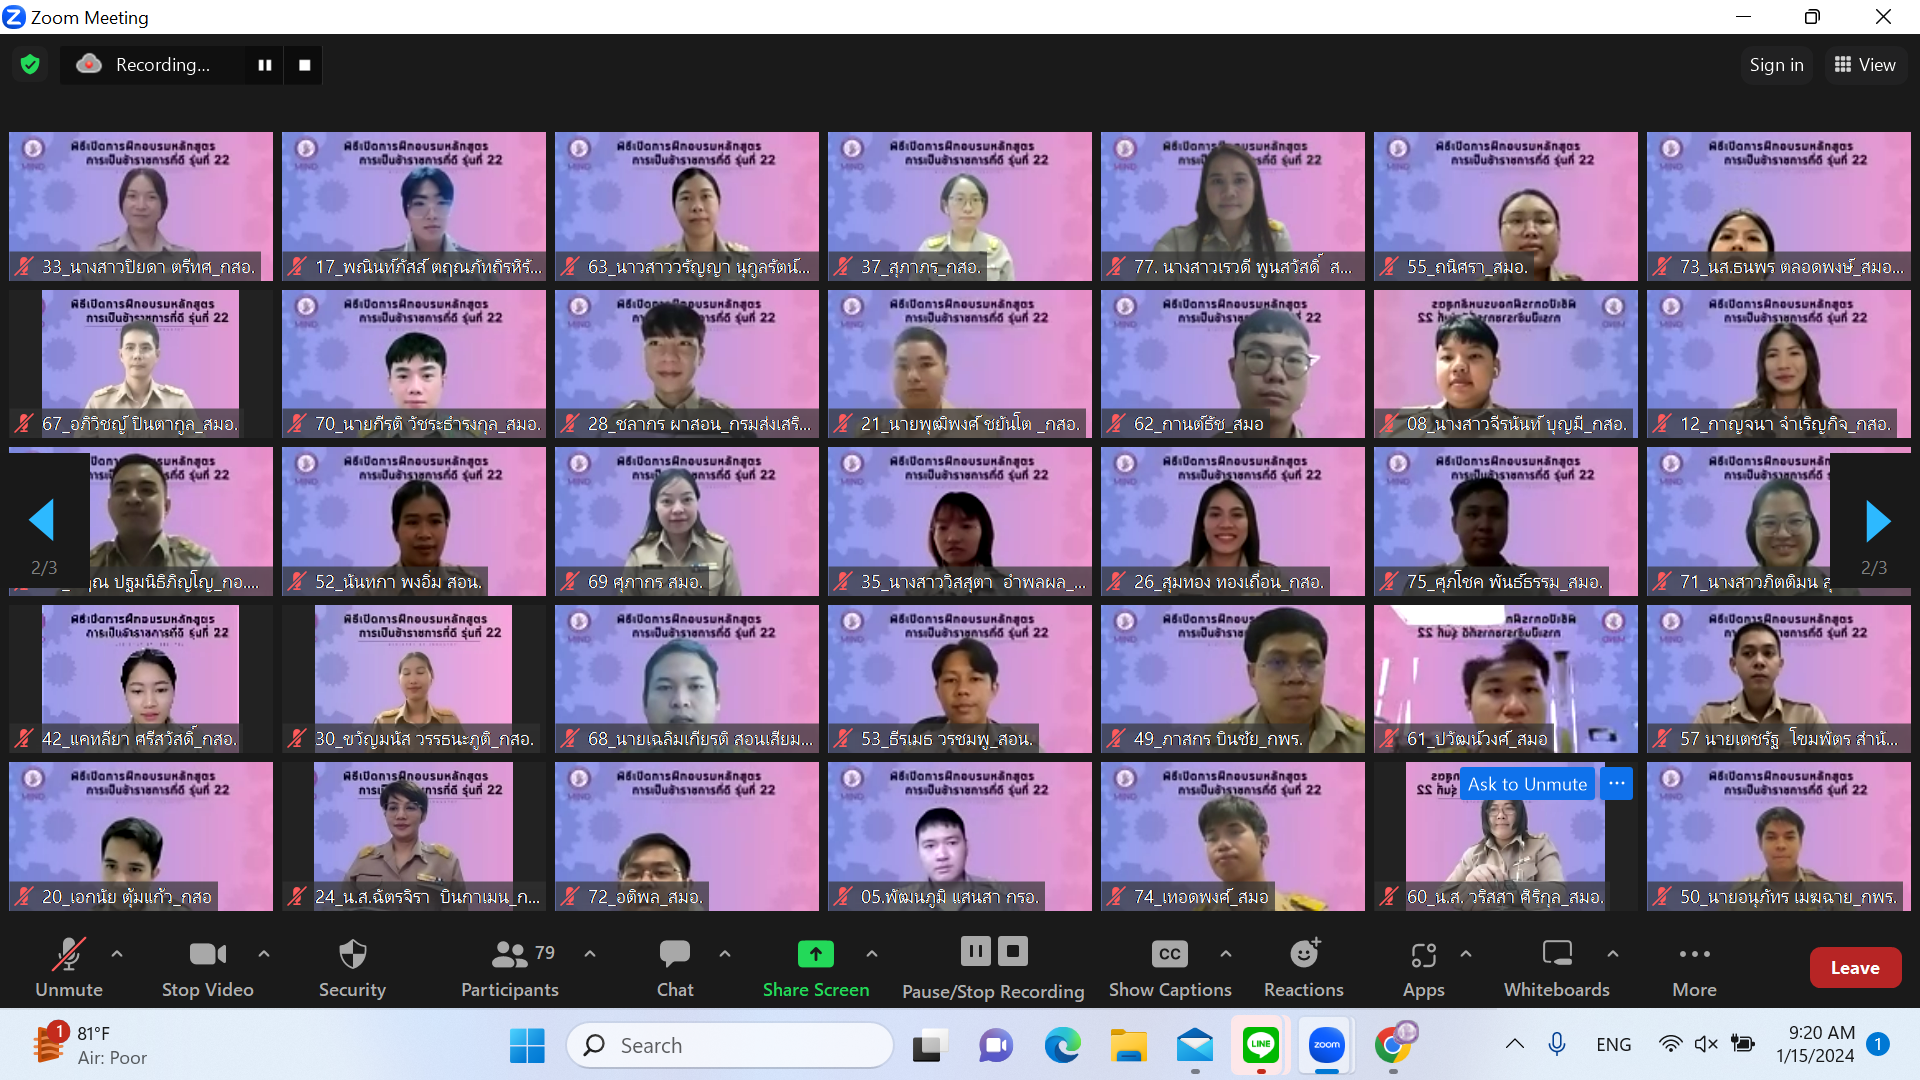Expand share options arrow beside Share Screen
The width and height of the screenshot is (1920, 1080).
pyautogui.click(x=872, y=954)
